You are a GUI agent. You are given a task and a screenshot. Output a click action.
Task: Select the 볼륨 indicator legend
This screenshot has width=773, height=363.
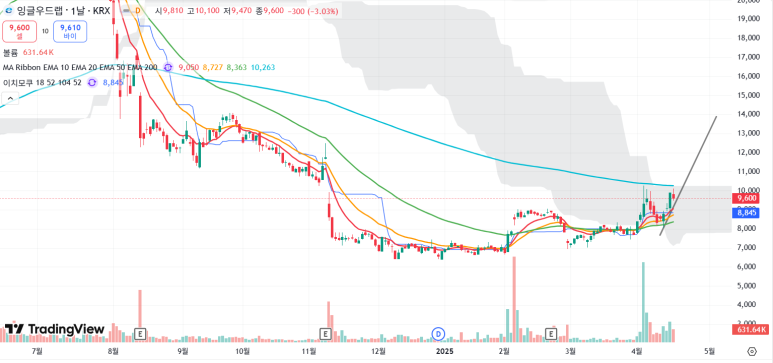10,52
